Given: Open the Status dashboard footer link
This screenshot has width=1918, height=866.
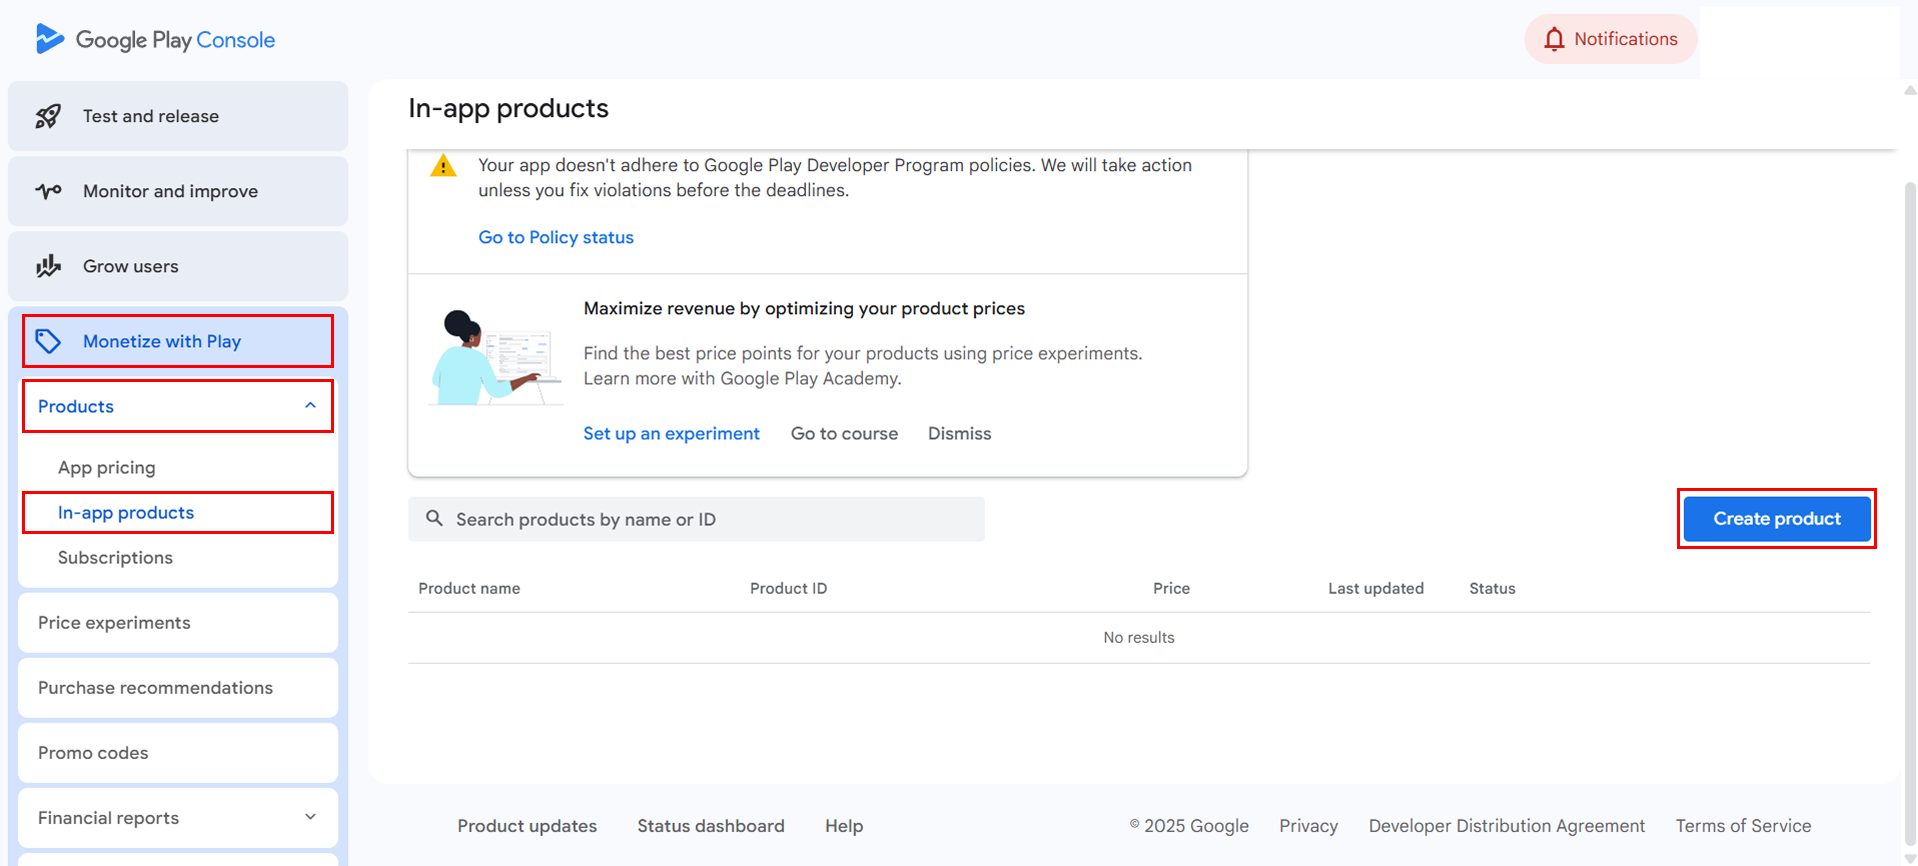Looking at the screenshot, I should pos(711,826).
